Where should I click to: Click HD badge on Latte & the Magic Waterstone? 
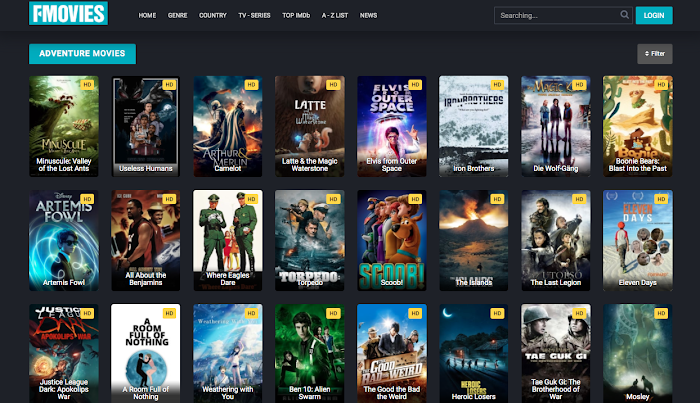tap(333, 85)
